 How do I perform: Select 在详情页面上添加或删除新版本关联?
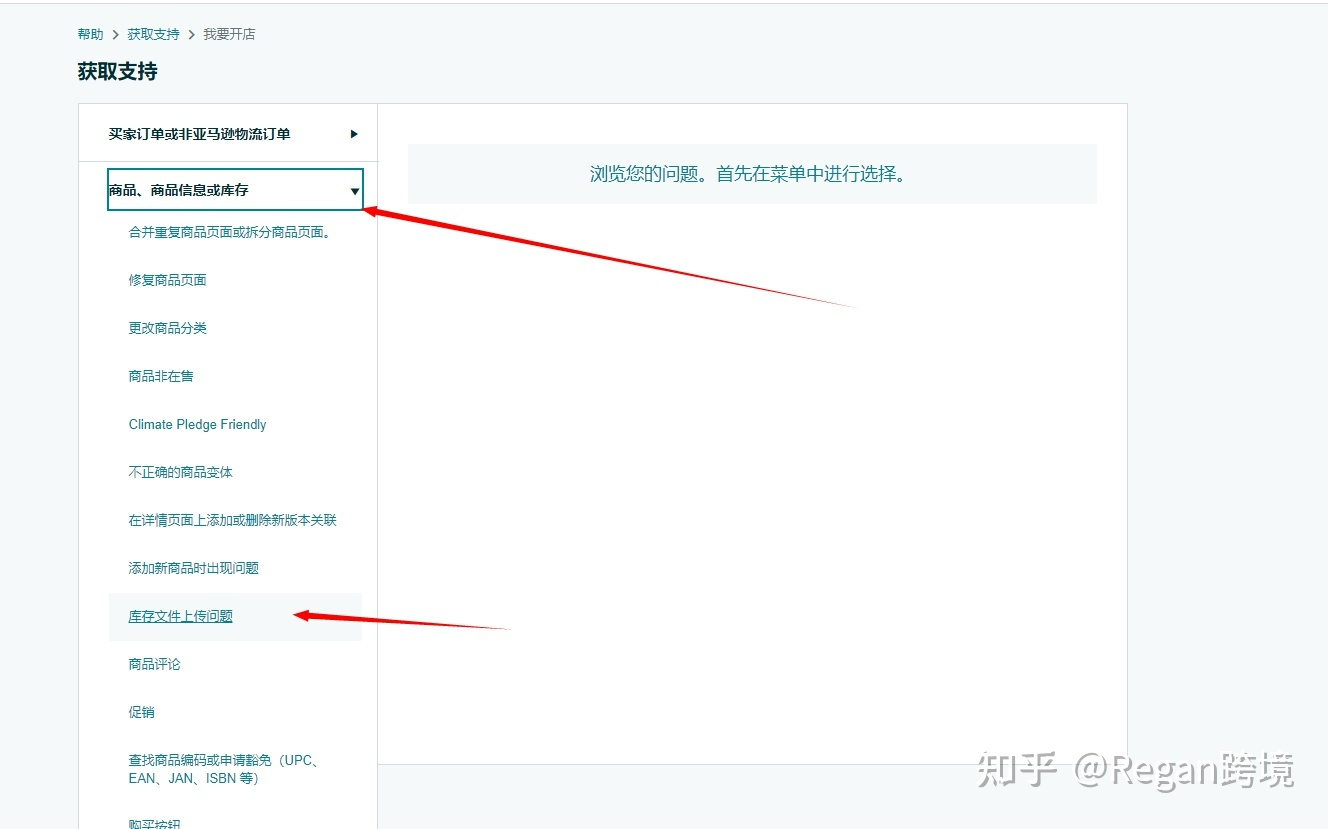232,519
